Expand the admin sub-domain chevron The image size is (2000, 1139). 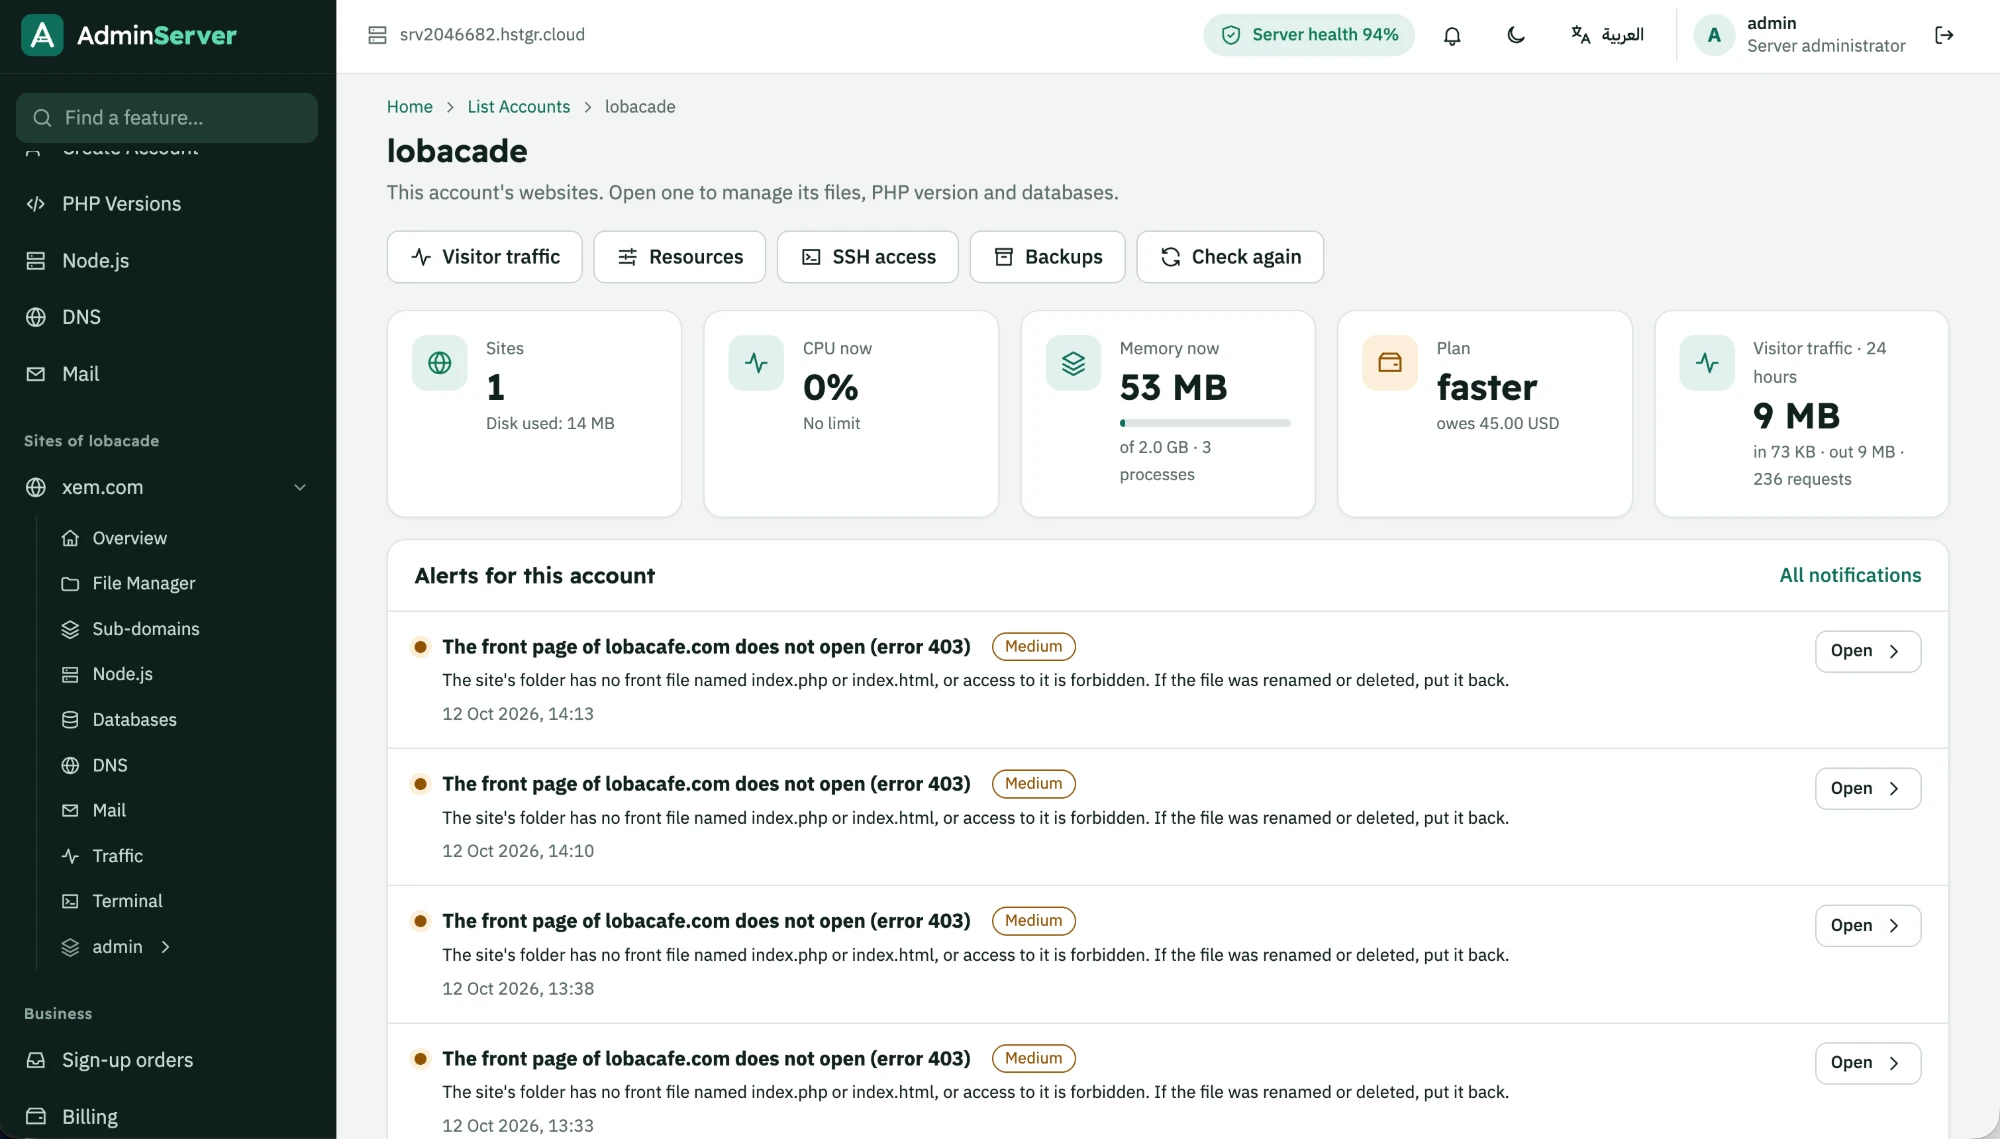(166, 947)
